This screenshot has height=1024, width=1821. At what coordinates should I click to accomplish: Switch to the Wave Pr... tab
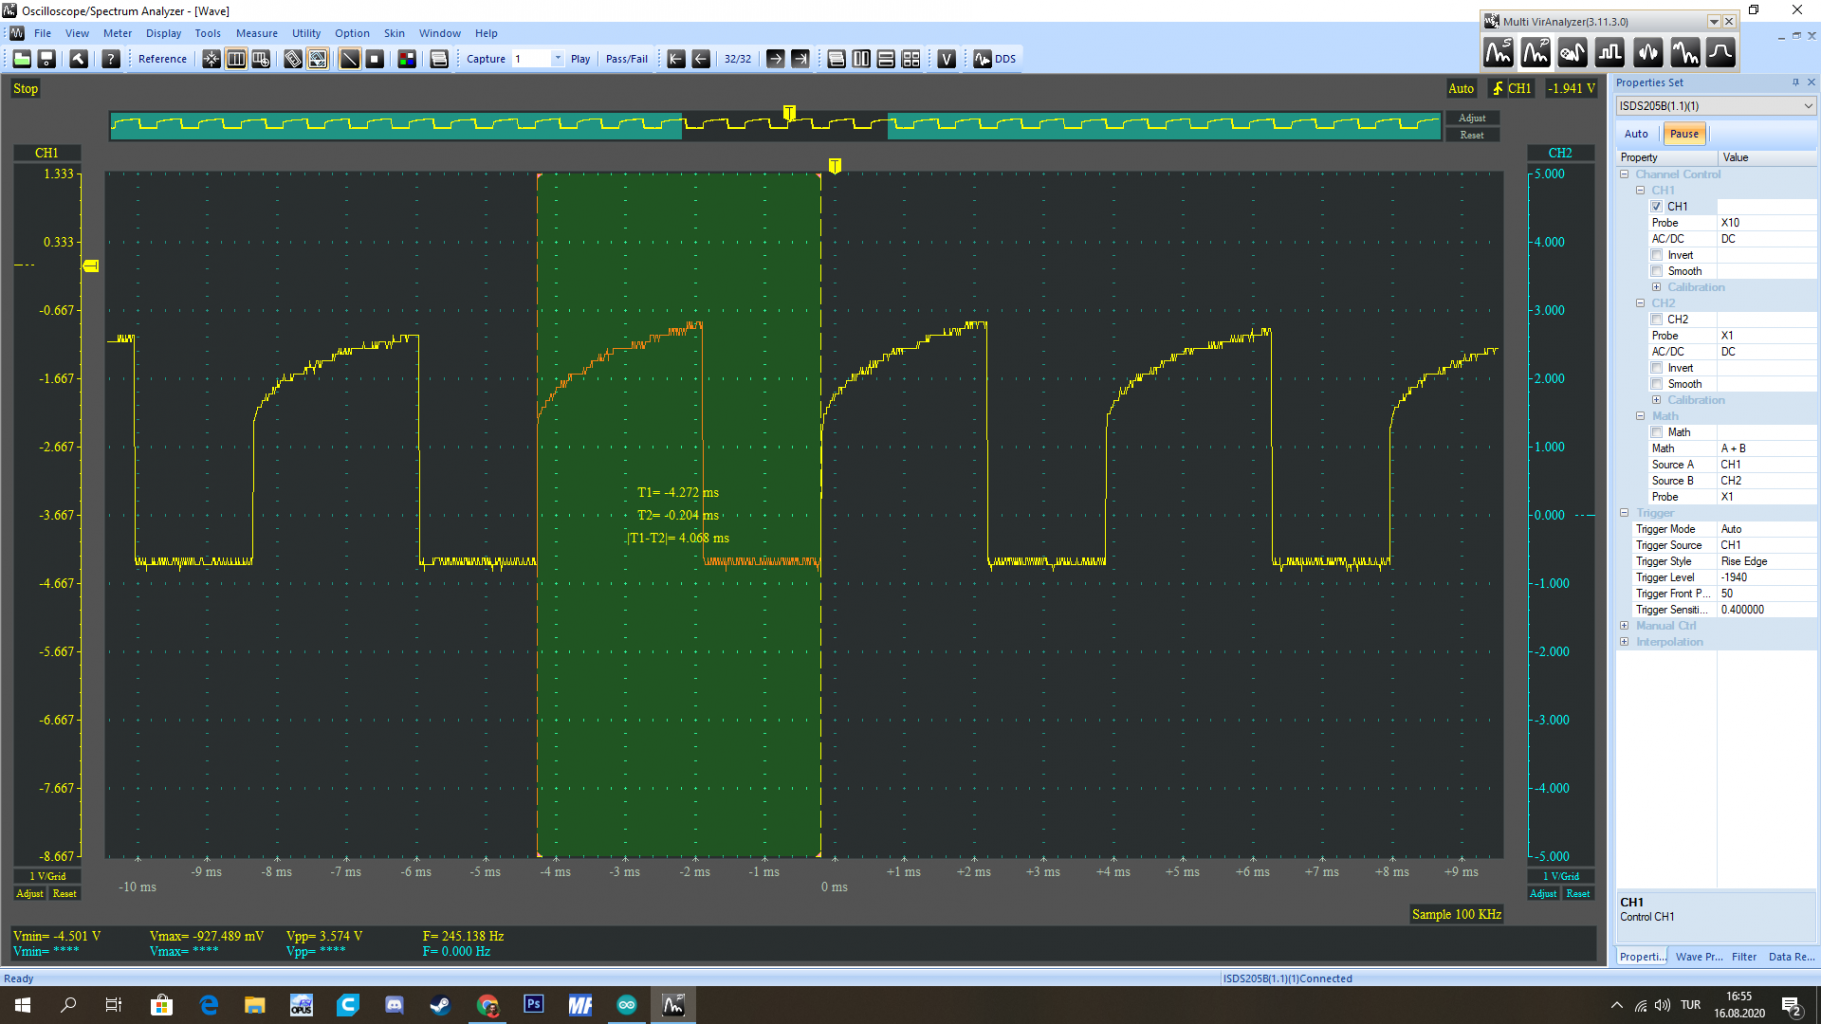pos(1698,957)
